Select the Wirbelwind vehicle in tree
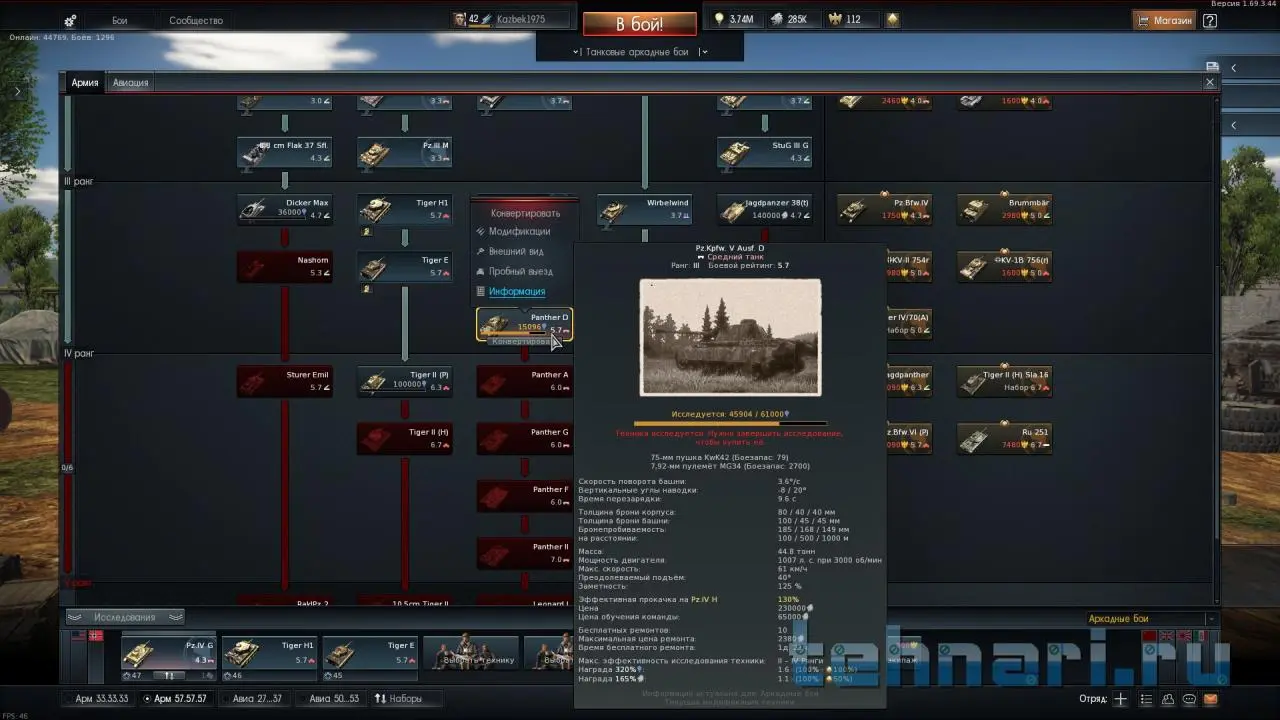 [x=644, y=210]
